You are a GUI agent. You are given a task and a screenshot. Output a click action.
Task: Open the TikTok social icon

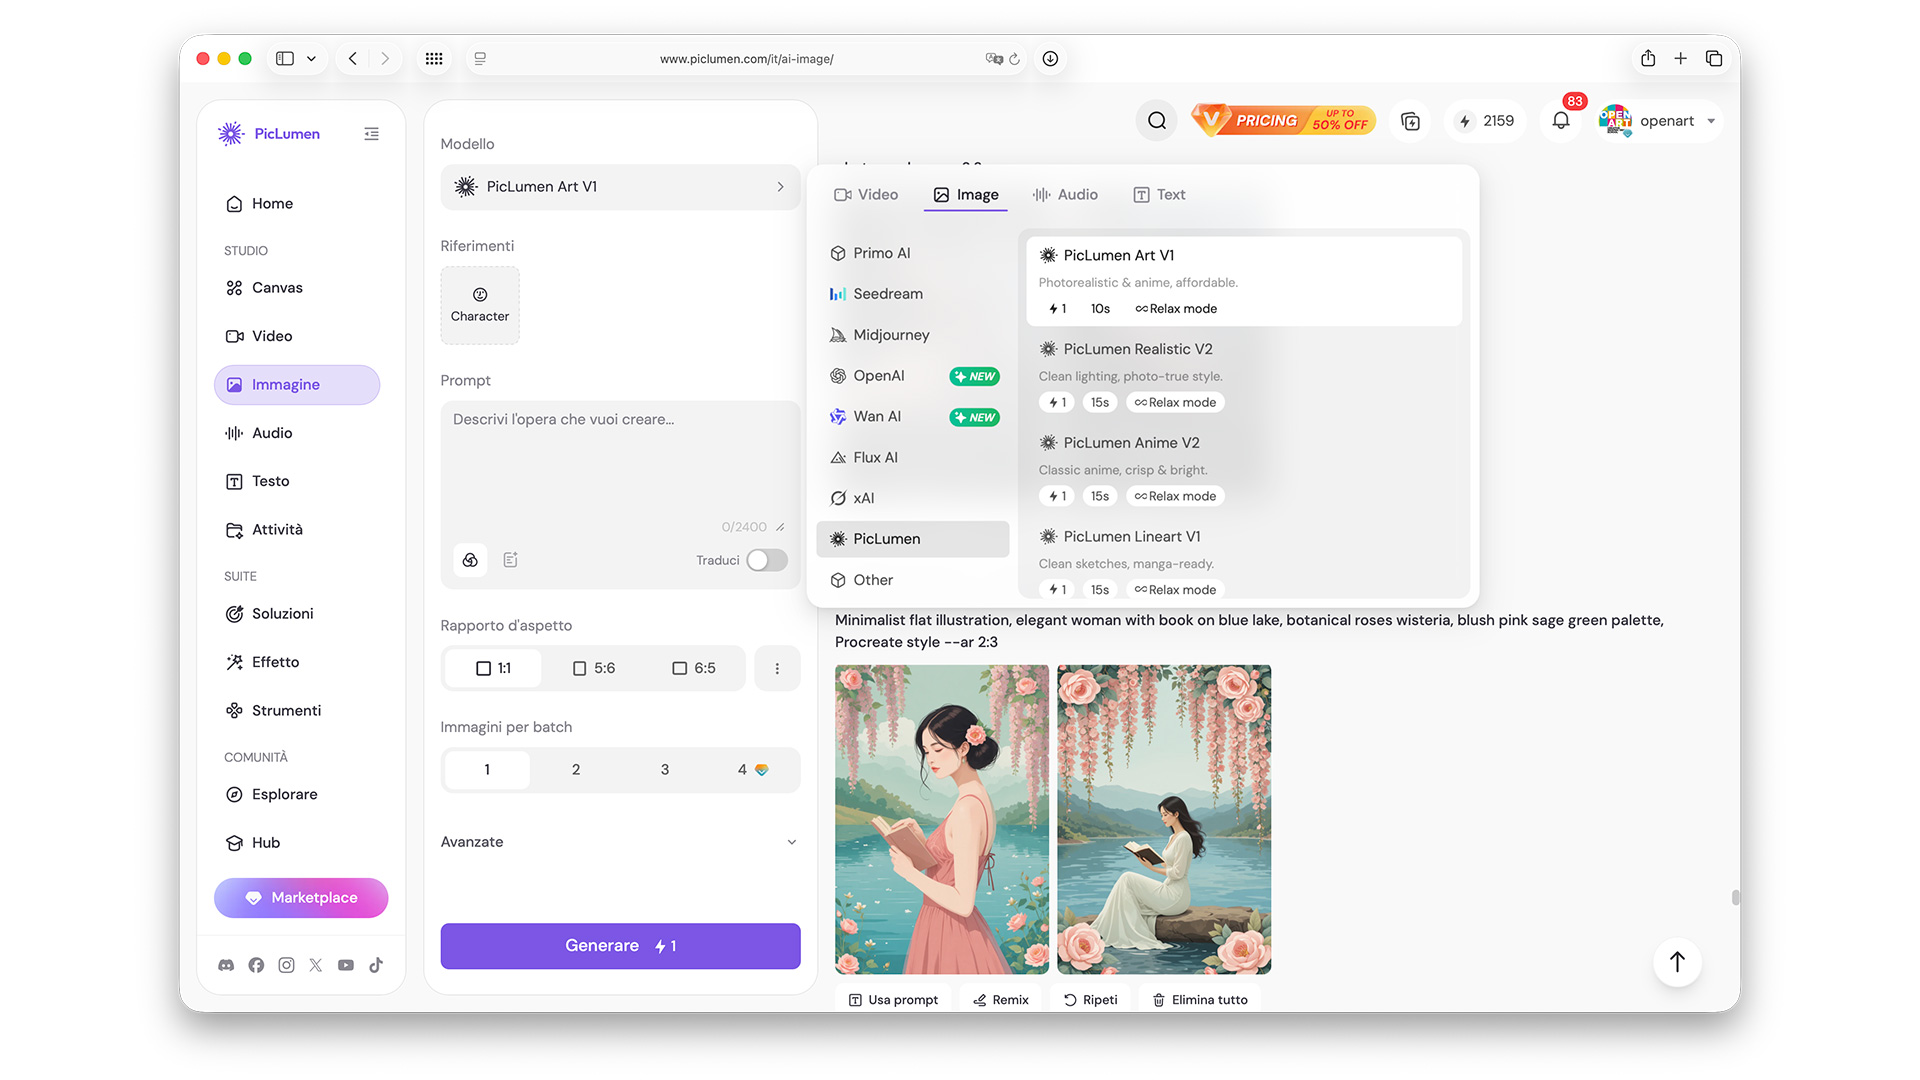pyautogui.click(x=376, y=965)
